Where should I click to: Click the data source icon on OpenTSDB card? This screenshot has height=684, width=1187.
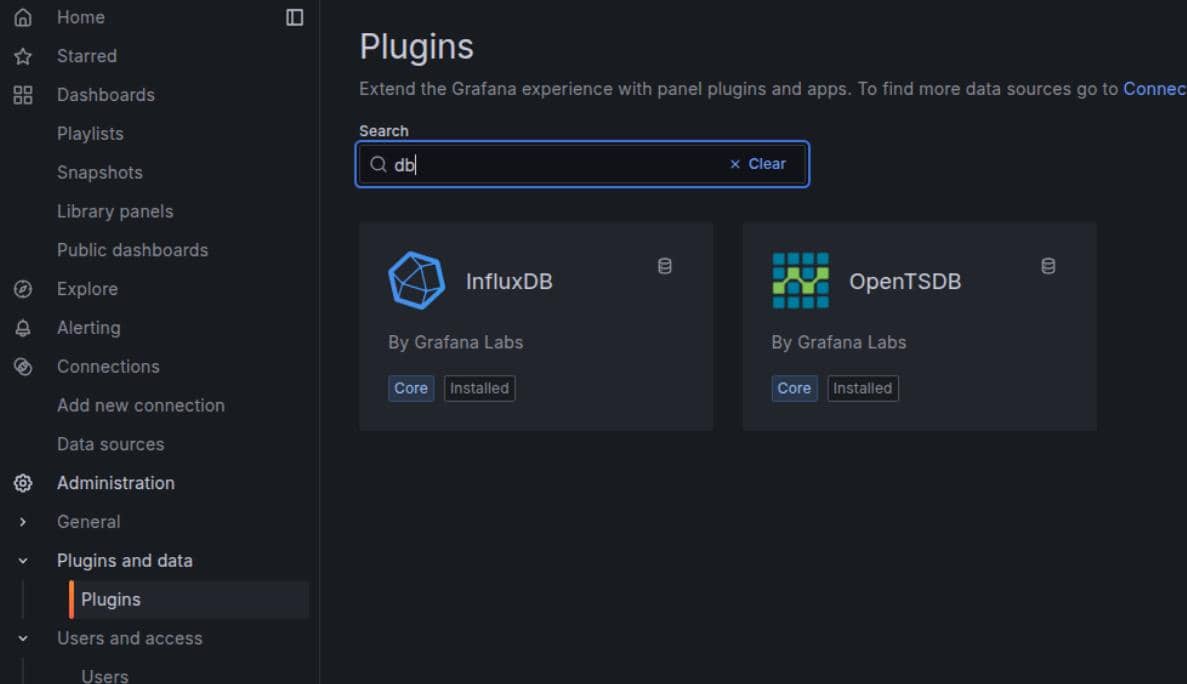[1048, 266]
